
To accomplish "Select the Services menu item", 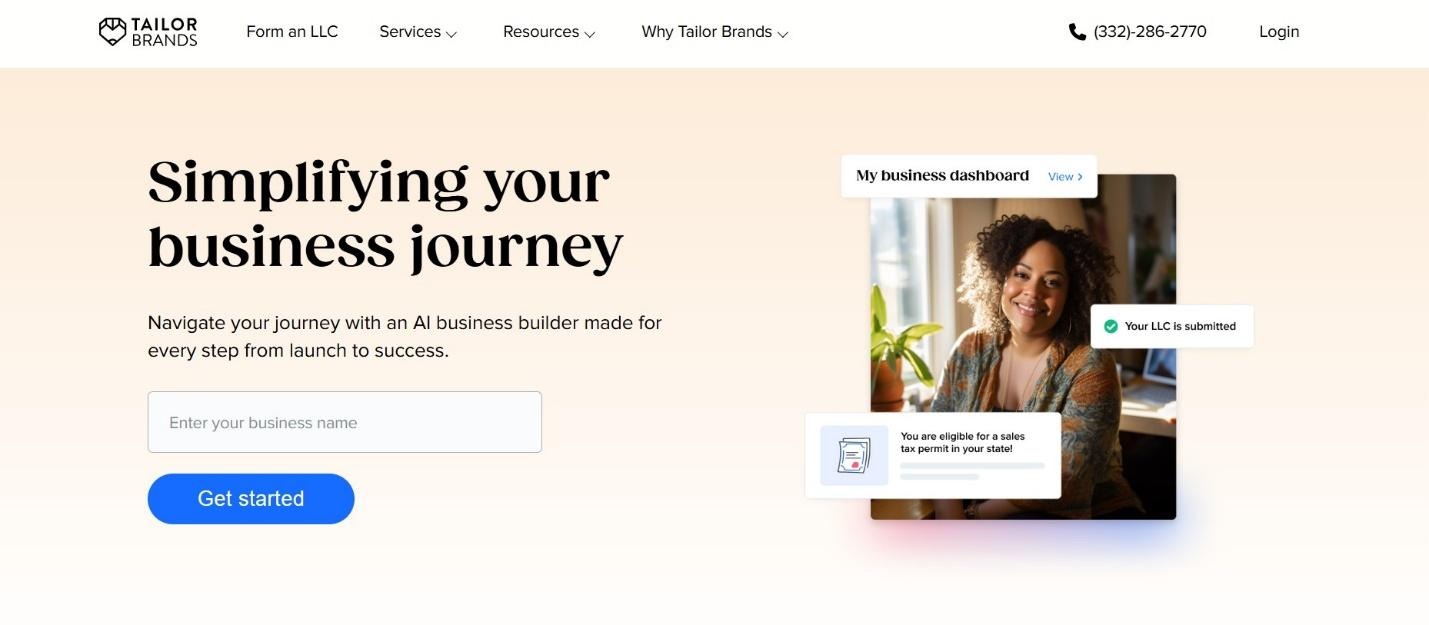I will coord(410,32).
